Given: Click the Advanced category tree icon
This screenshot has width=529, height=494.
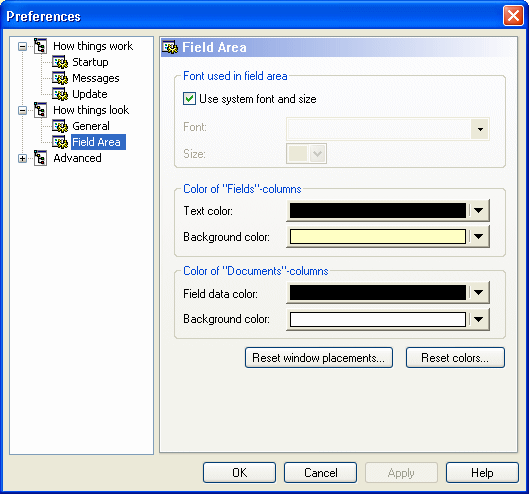Looking at the screenshot, I should (40, 158).
